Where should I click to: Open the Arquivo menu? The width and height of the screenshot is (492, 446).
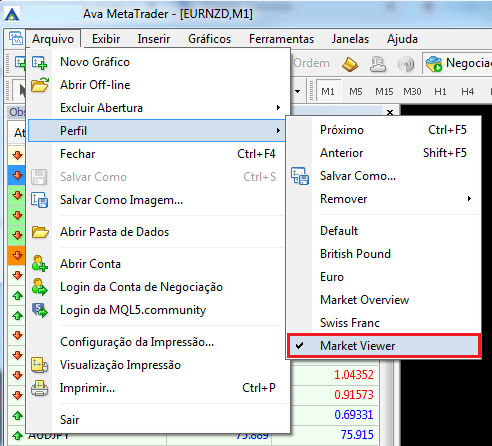[x=53, y=39]
